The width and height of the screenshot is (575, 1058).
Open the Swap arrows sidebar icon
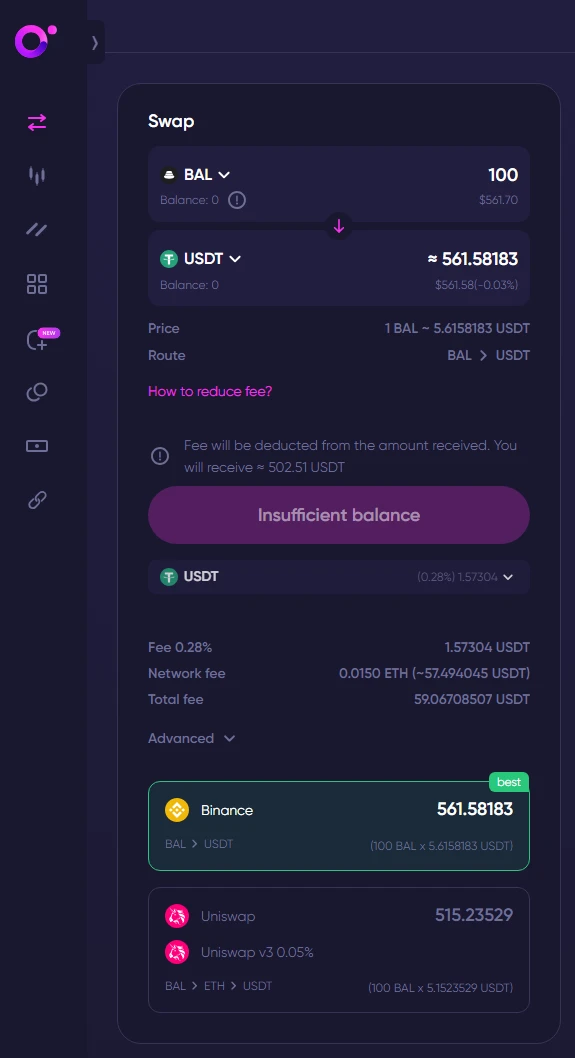point(36,122)
